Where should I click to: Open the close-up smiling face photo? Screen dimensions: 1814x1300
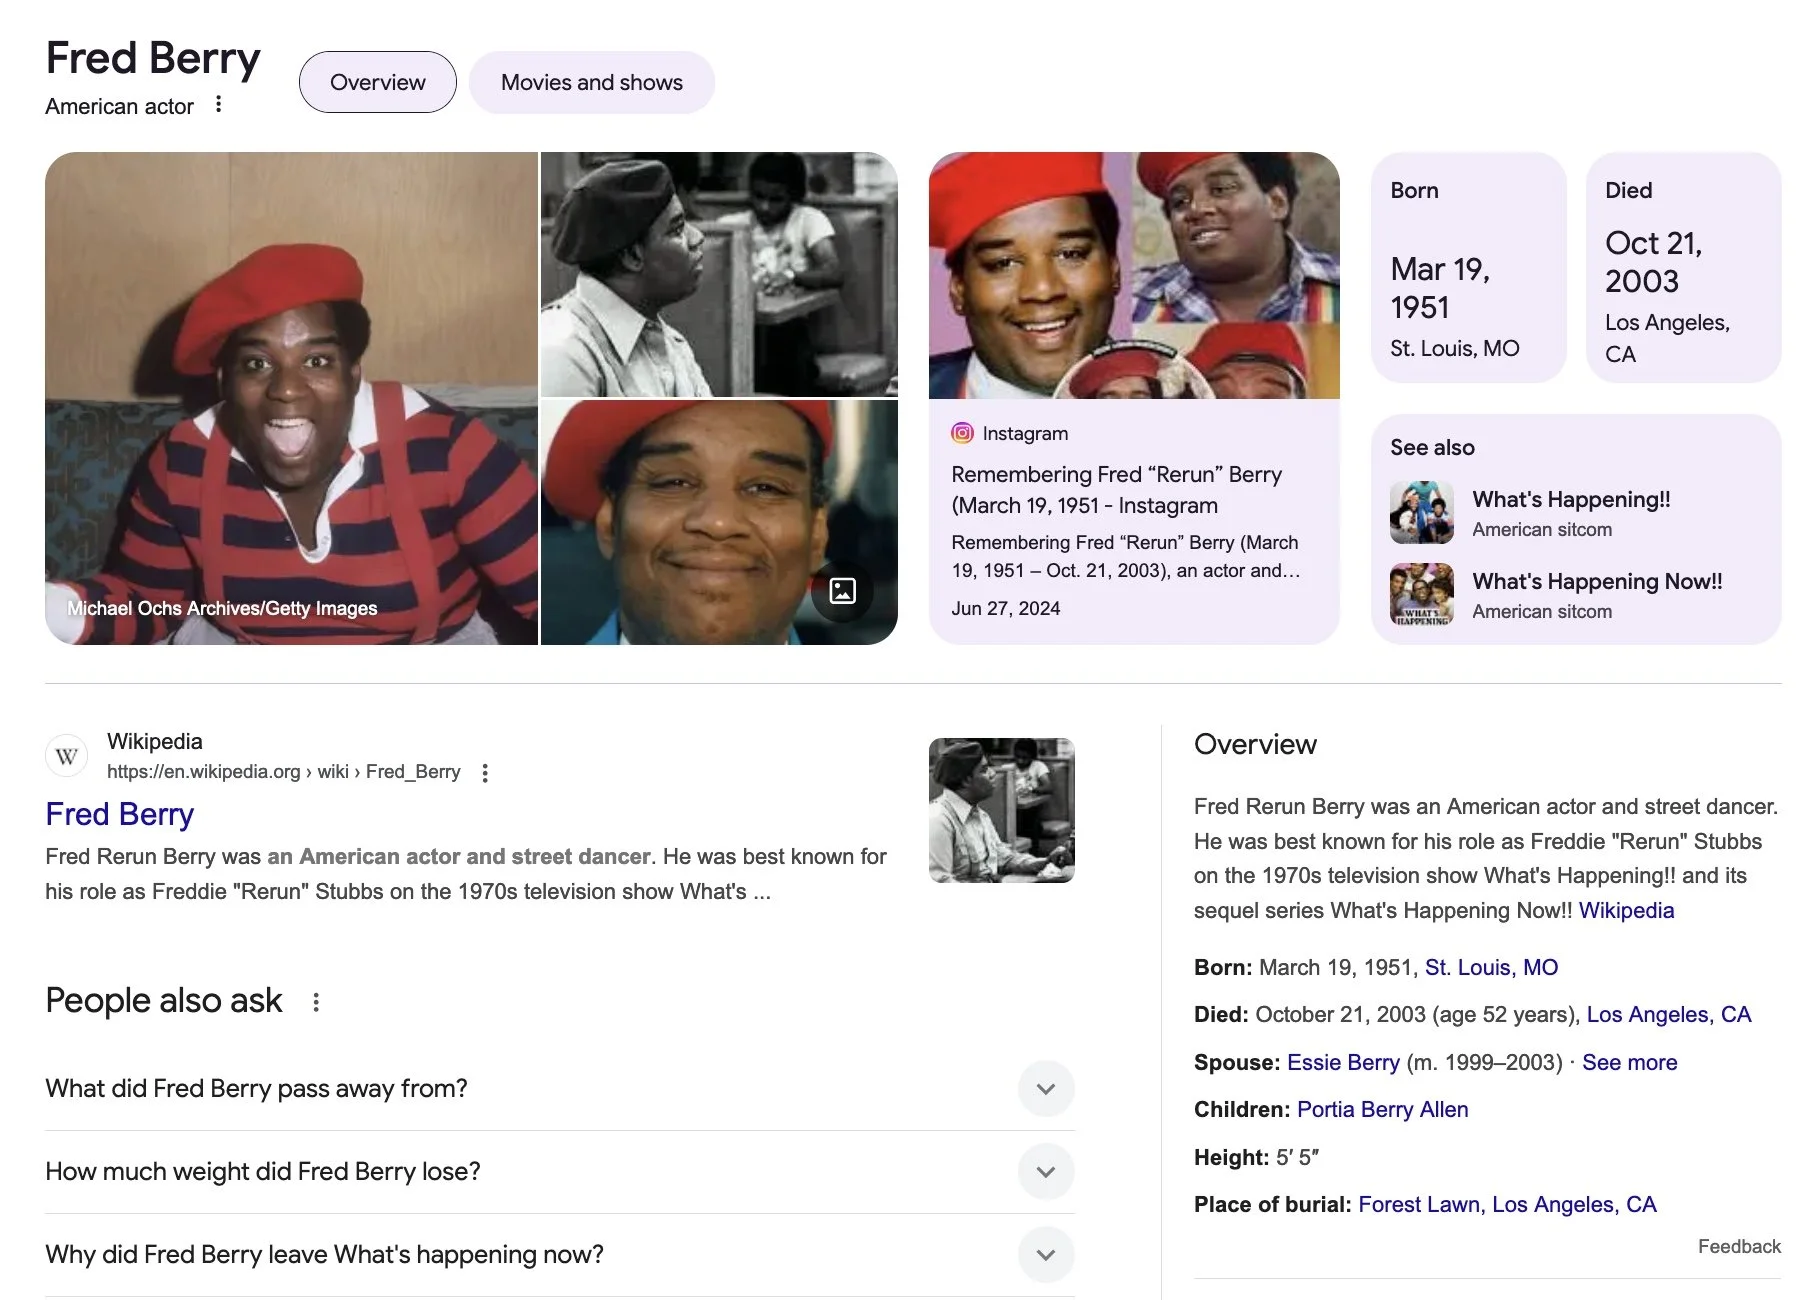pos(719,522)
